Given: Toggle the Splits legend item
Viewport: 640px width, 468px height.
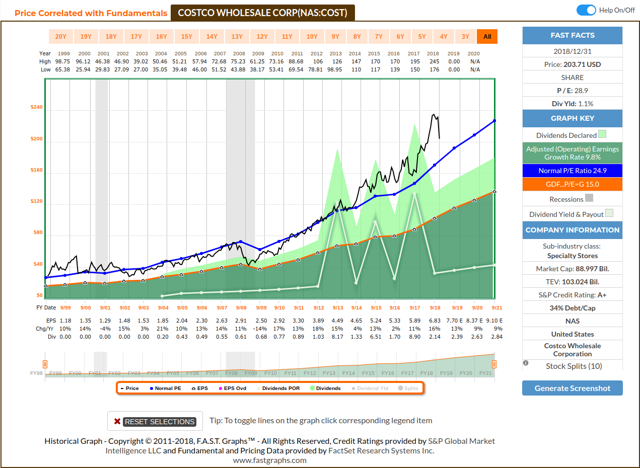Looking at the screenshot, I should click(x=408, y=388).
